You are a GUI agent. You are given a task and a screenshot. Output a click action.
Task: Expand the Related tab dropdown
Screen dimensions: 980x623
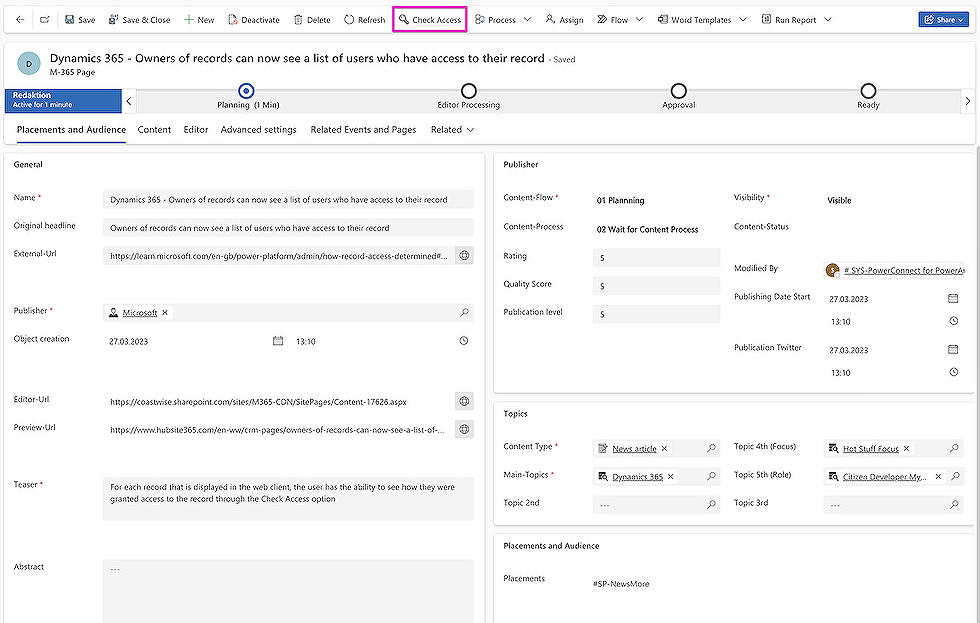452,129
